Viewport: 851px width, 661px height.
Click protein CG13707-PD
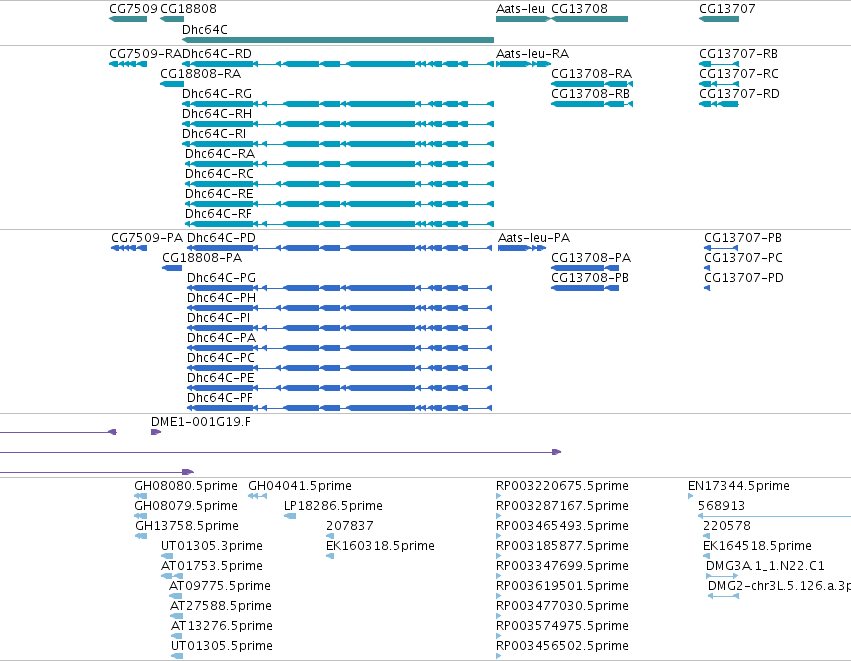[744, 278]
